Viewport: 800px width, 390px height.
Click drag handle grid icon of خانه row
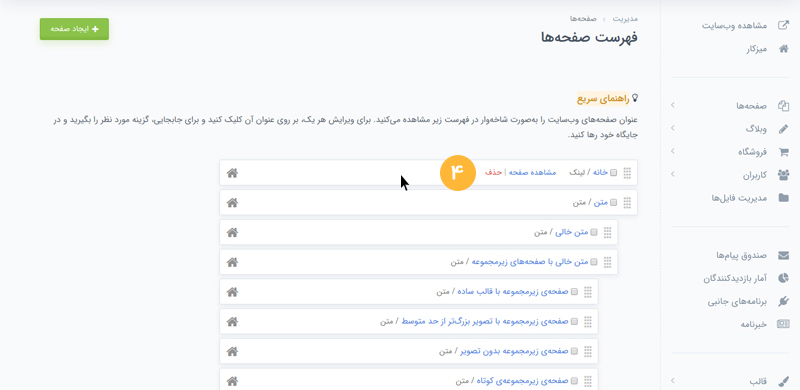coord(627,173)
